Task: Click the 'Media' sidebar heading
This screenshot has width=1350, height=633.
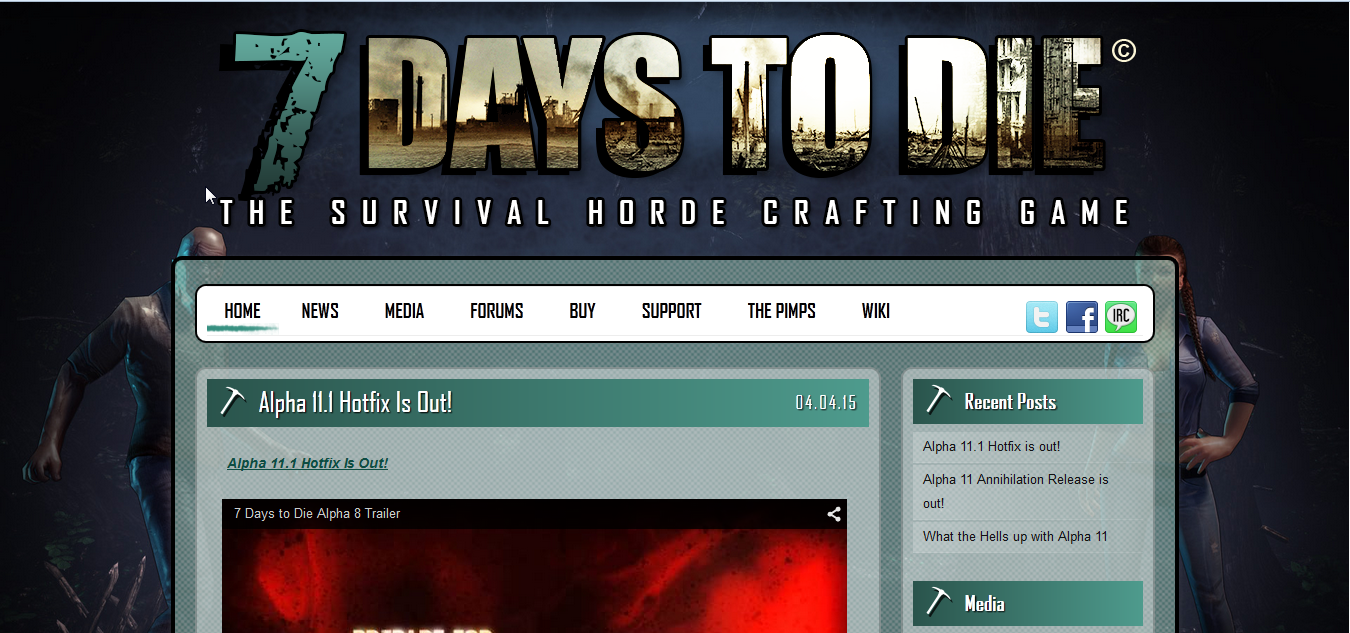Action: click(x=984, y=603)
